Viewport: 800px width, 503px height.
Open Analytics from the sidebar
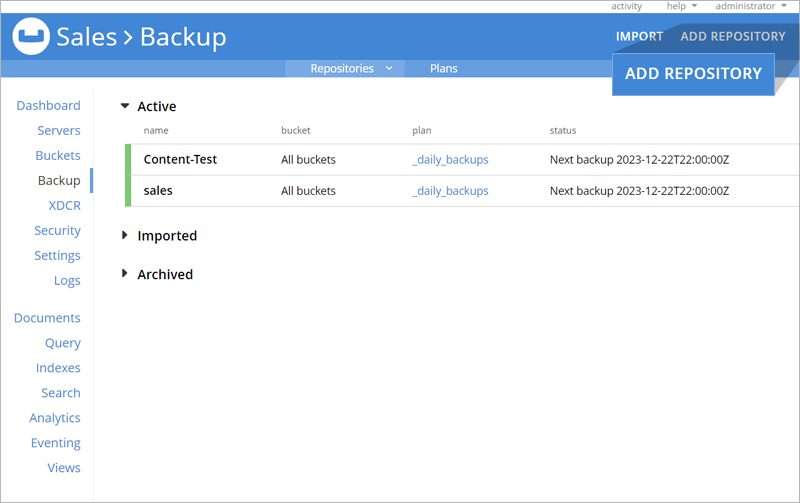[x=55, y=418]
